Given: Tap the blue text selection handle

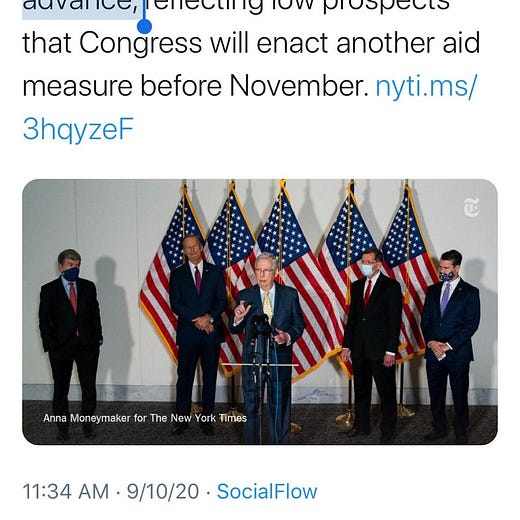Looking at the screenshot, I should coord(144,26).
